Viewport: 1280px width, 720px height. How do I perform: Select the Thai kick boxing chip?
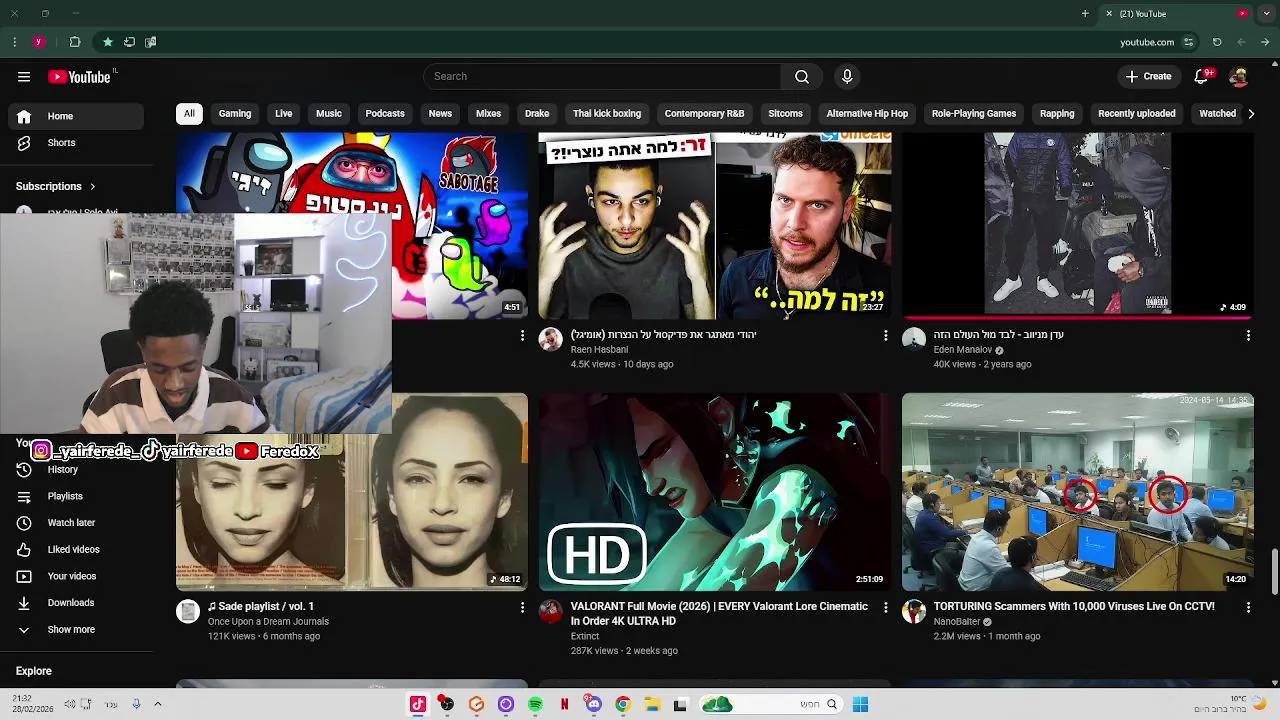pos(607,113)
